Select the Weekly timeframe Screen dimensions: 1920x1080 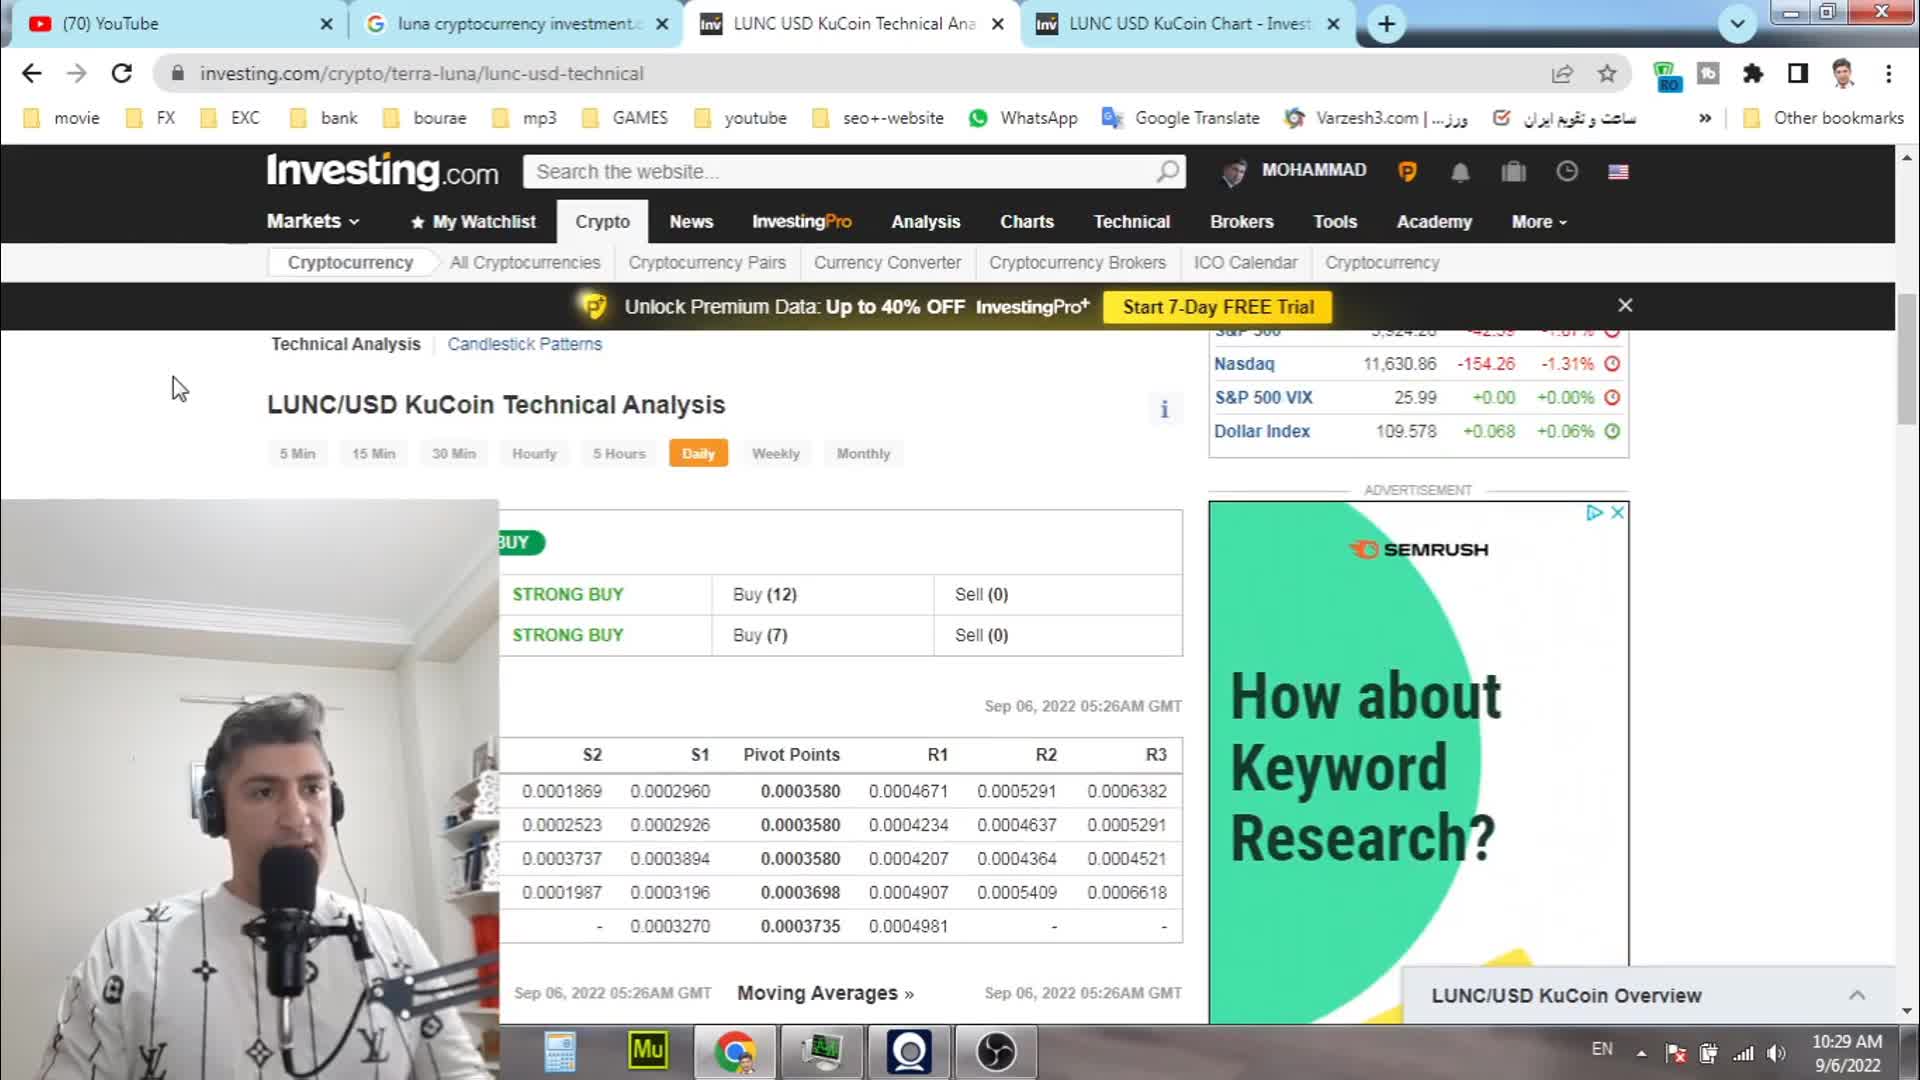[x=775, y=454]
